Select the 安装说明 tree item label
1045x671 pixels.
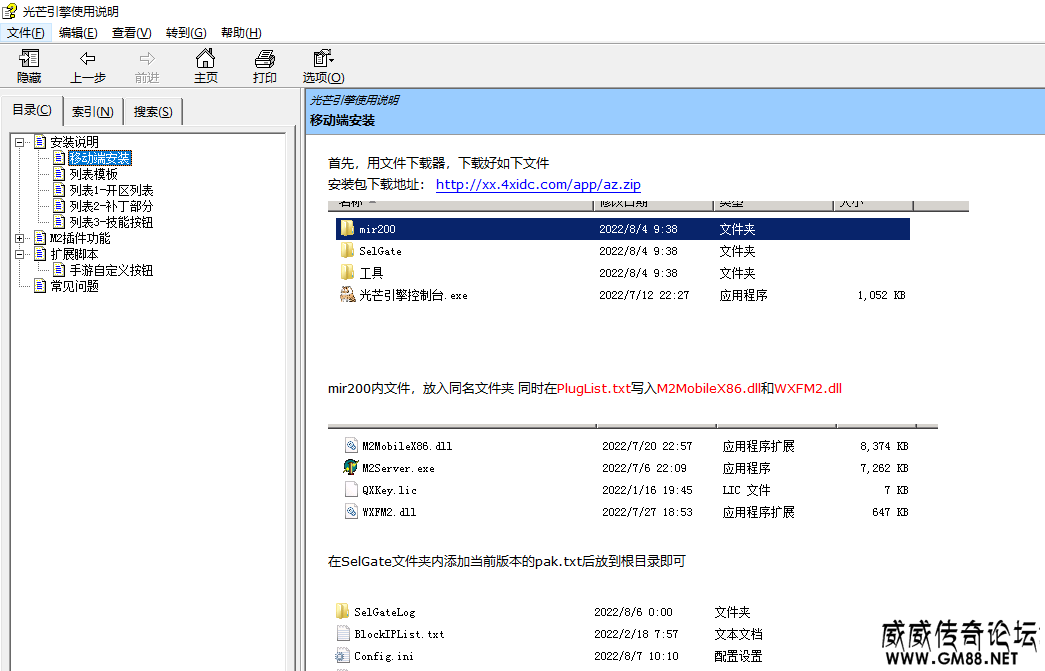[x=75, y=142]
